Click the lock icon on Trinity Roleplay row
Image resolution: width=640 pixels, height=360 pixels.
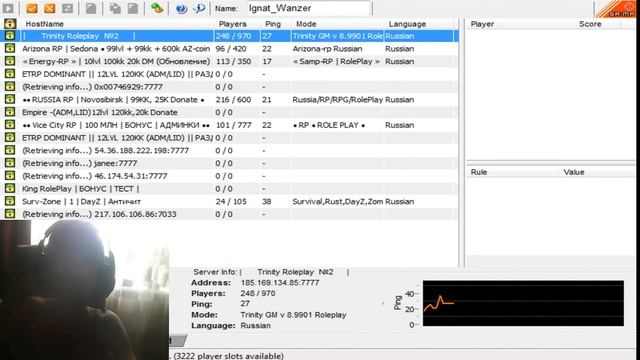tap(10, 36)
